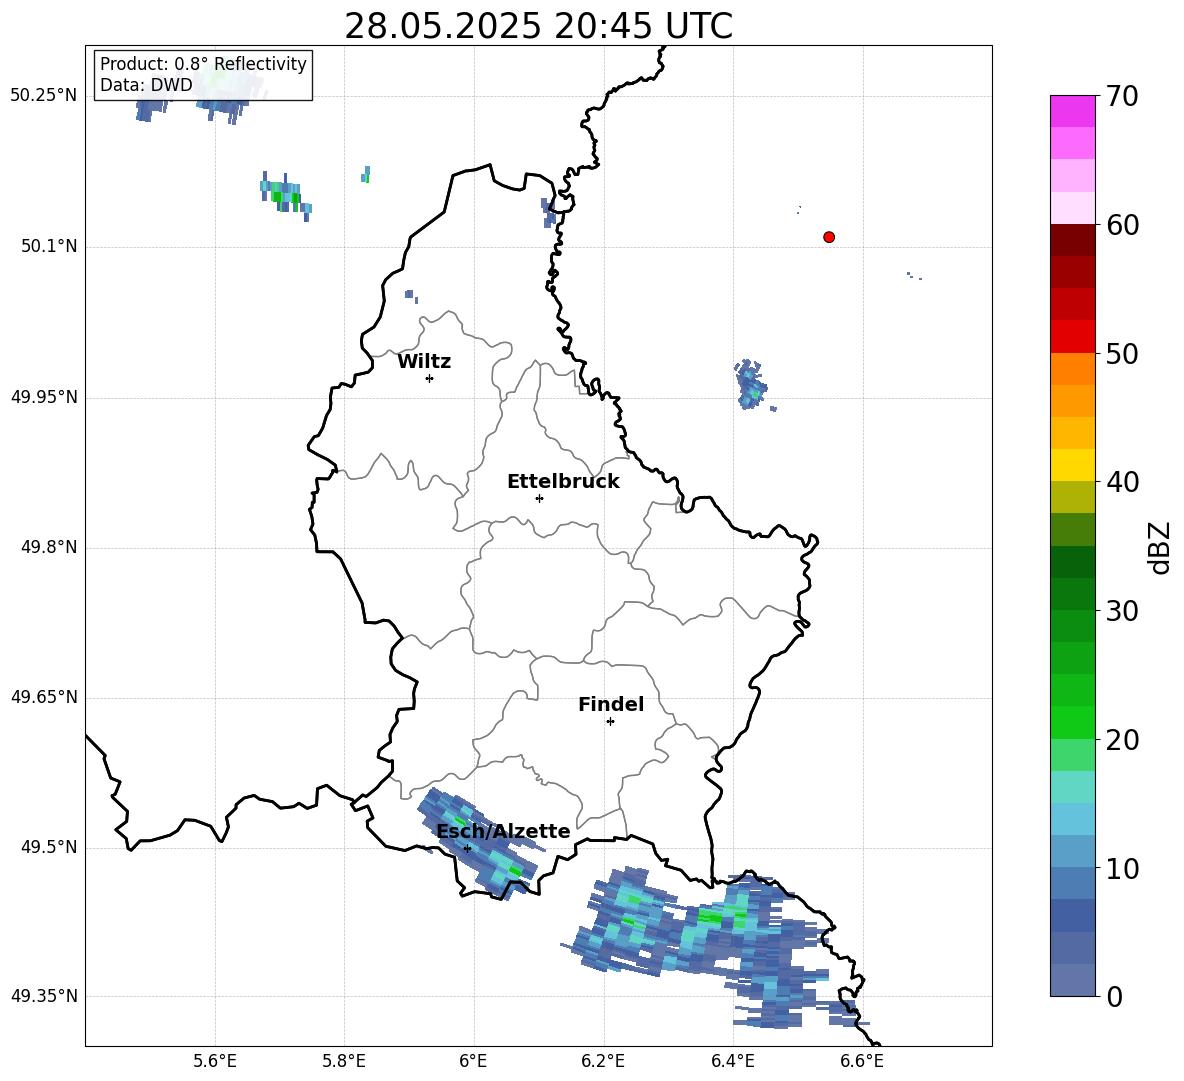Click the 5.6°E longitude label

click(215, 1061)
